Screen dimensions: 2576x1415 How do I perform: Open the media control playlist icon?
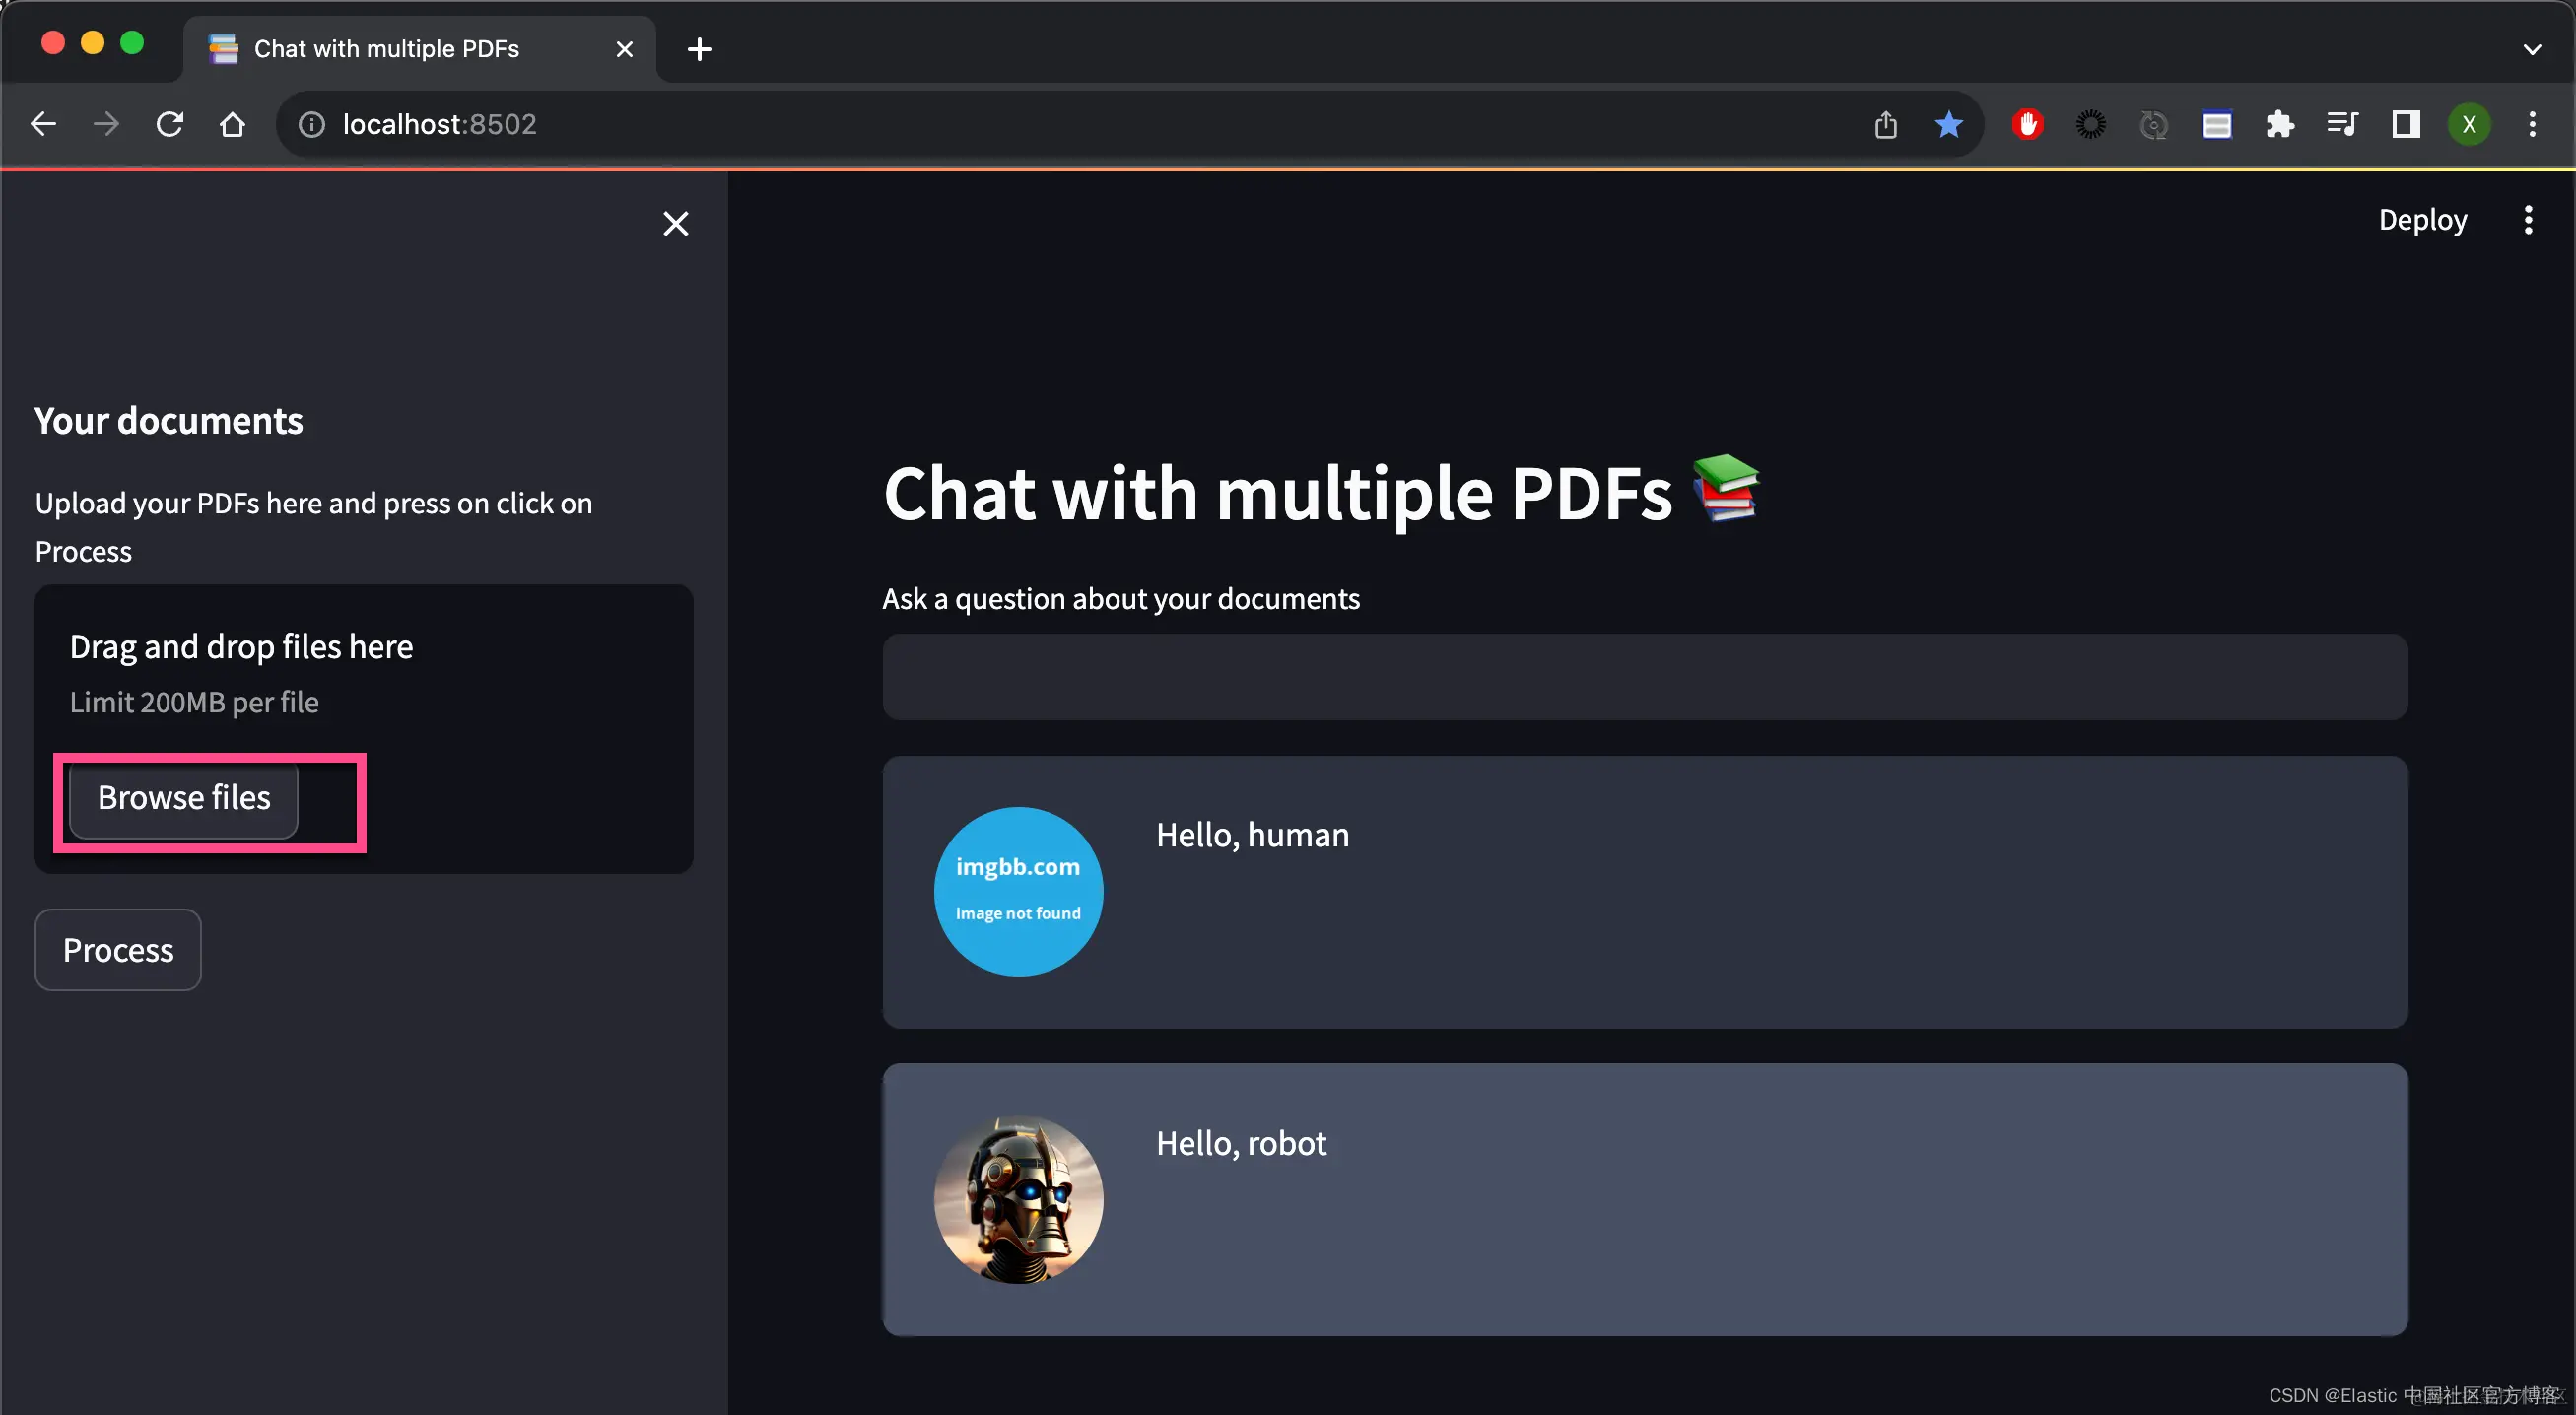(2342, 125)
